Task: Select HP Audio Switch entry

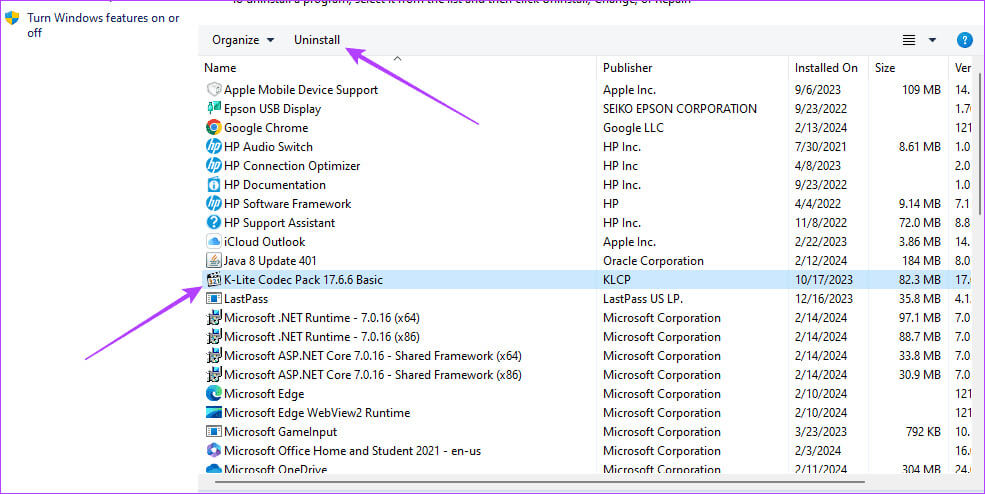Action: coord(268,146)
